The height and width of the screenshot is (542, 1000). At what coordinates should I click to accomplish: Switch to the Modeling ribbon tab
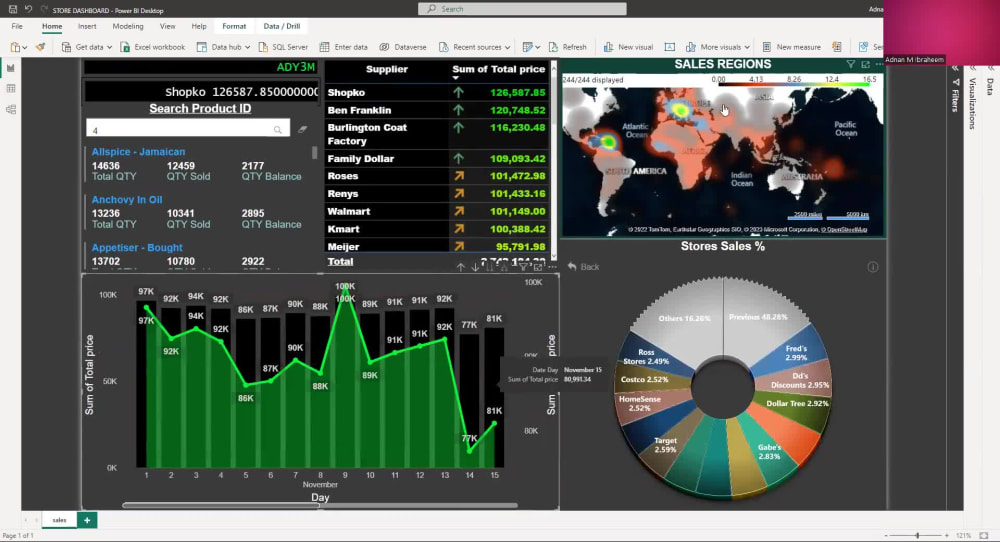click(x=128, y=26)
